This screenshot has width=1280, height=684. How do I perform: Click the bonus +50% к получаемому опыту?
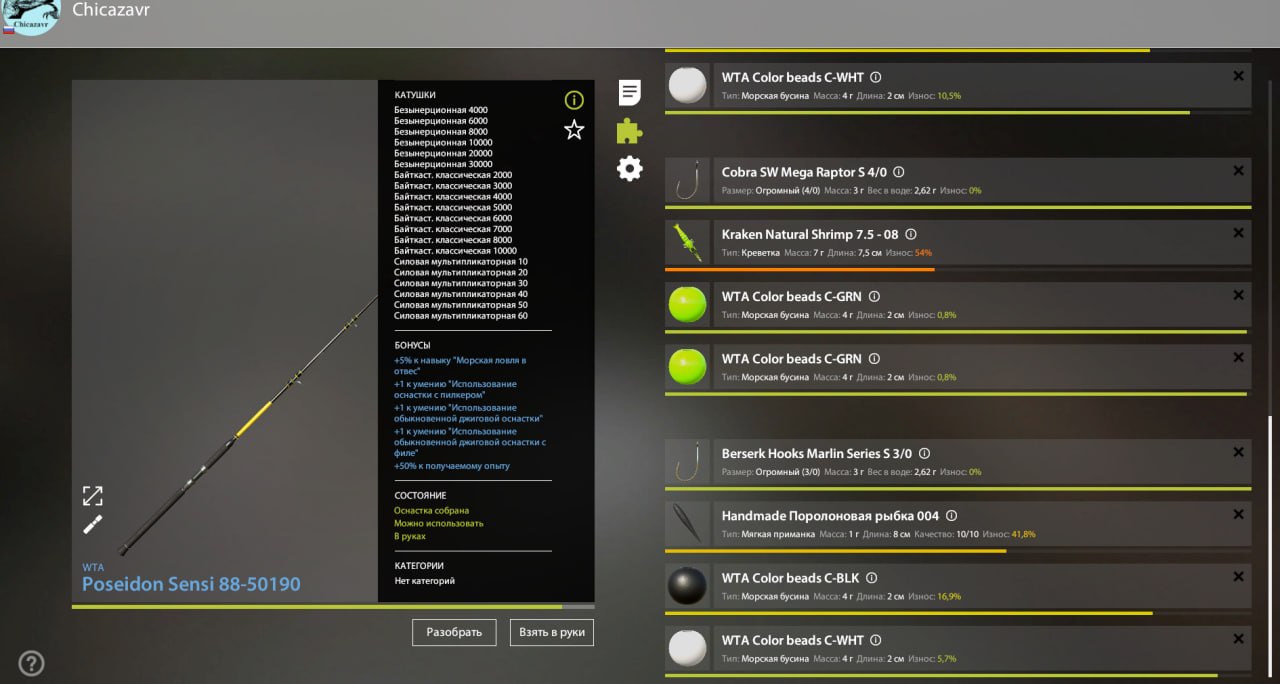tap(452, 466)
